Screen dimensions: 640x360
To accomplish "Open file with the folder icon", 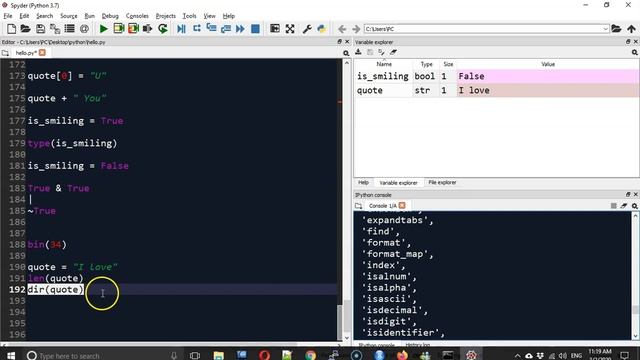I will coord(25,29).
